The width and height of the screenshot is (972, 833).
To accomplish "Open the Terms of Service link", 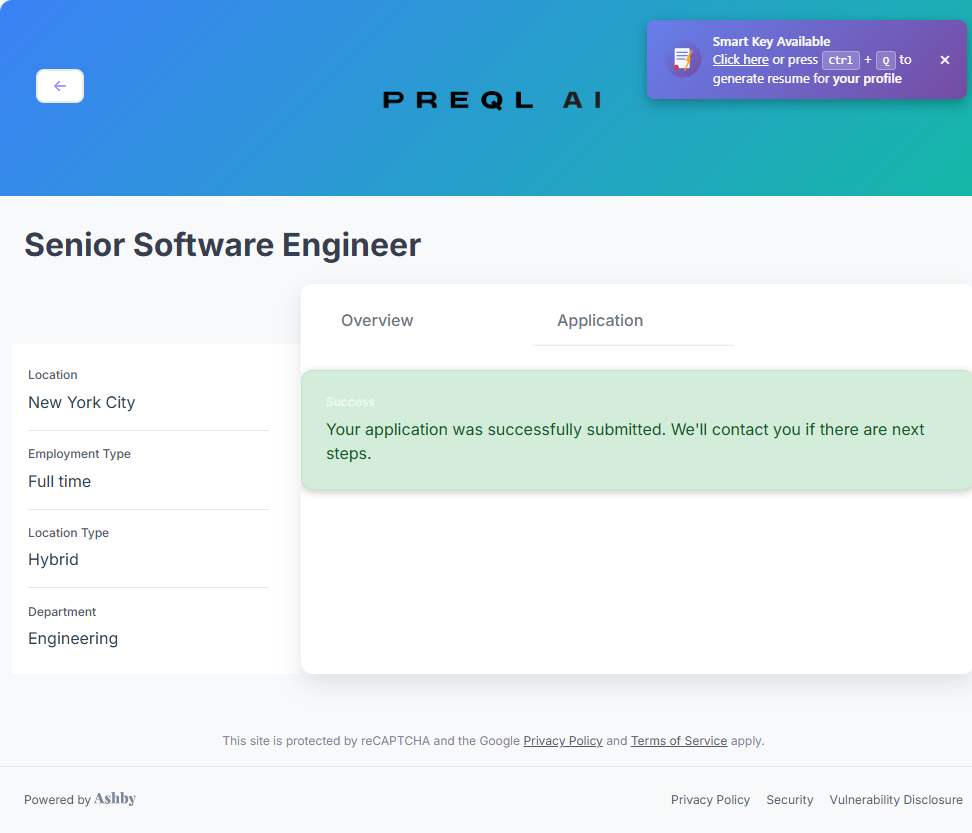I will tap(679, 741).
